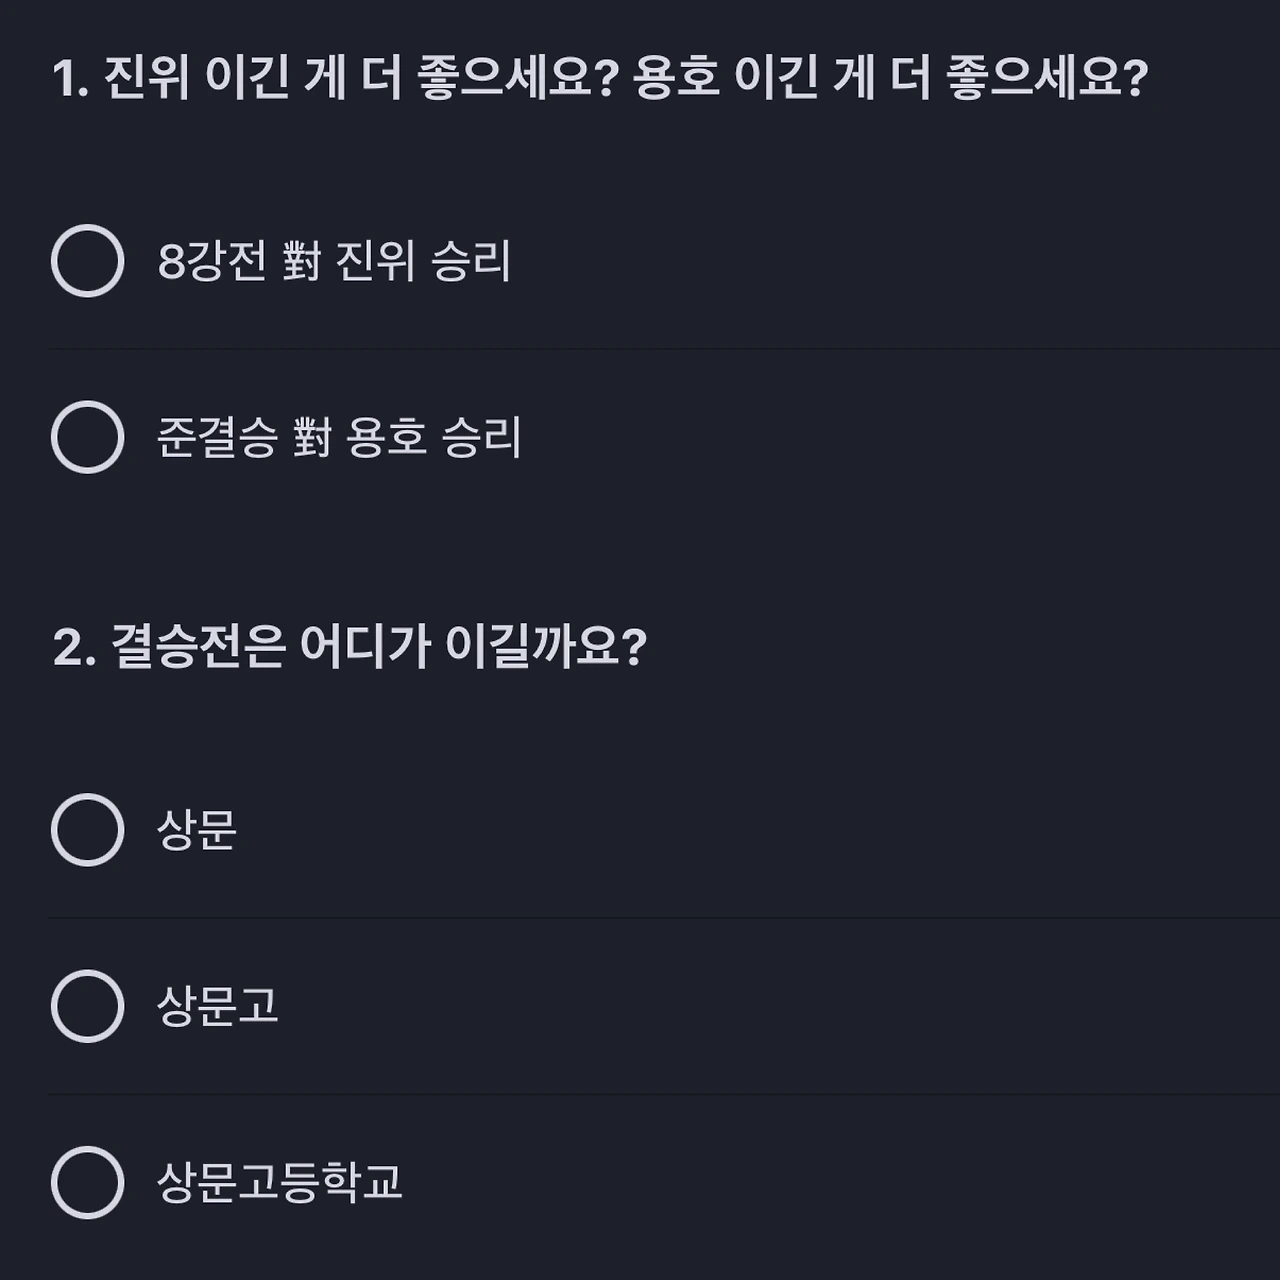This screenshot has height=1280, width=1280.
Task: Click the first question's heading text
Action: pos(600,77)
